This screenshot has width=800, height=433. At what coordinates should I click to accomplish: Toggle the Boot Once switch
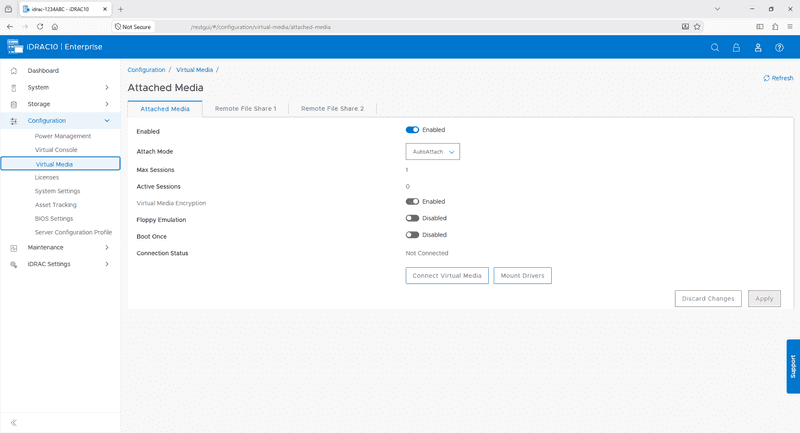coord(412,235)
